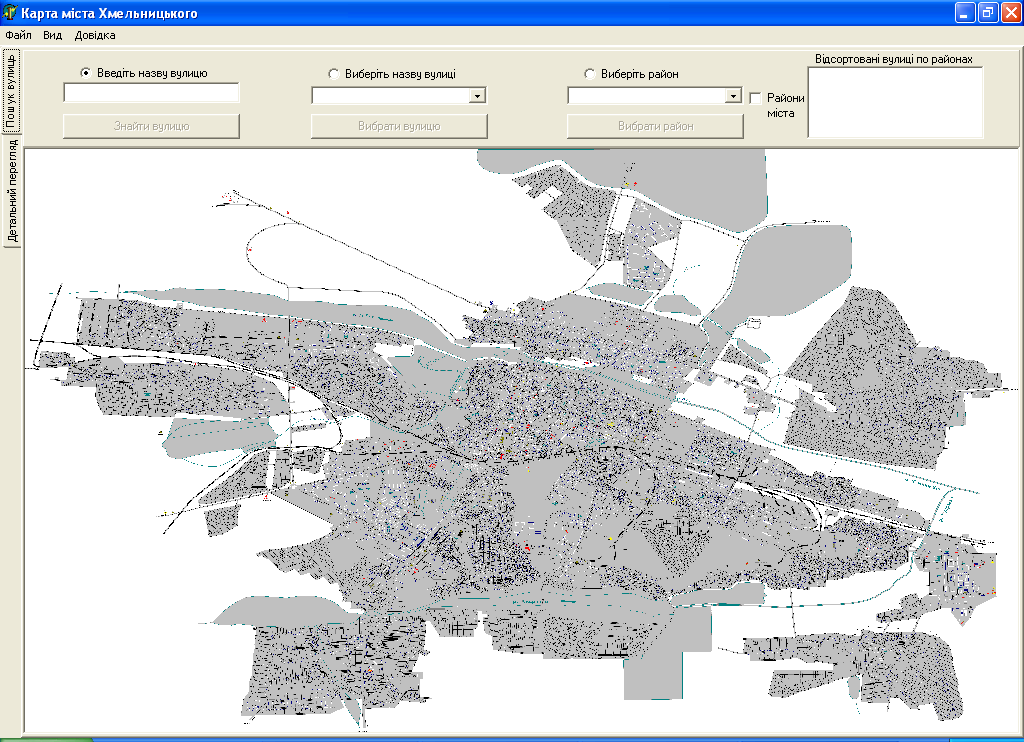Screen dimensions: 1024x742
Task: Switch to the Детальний перегляд tab
Action: click(12, 191)
